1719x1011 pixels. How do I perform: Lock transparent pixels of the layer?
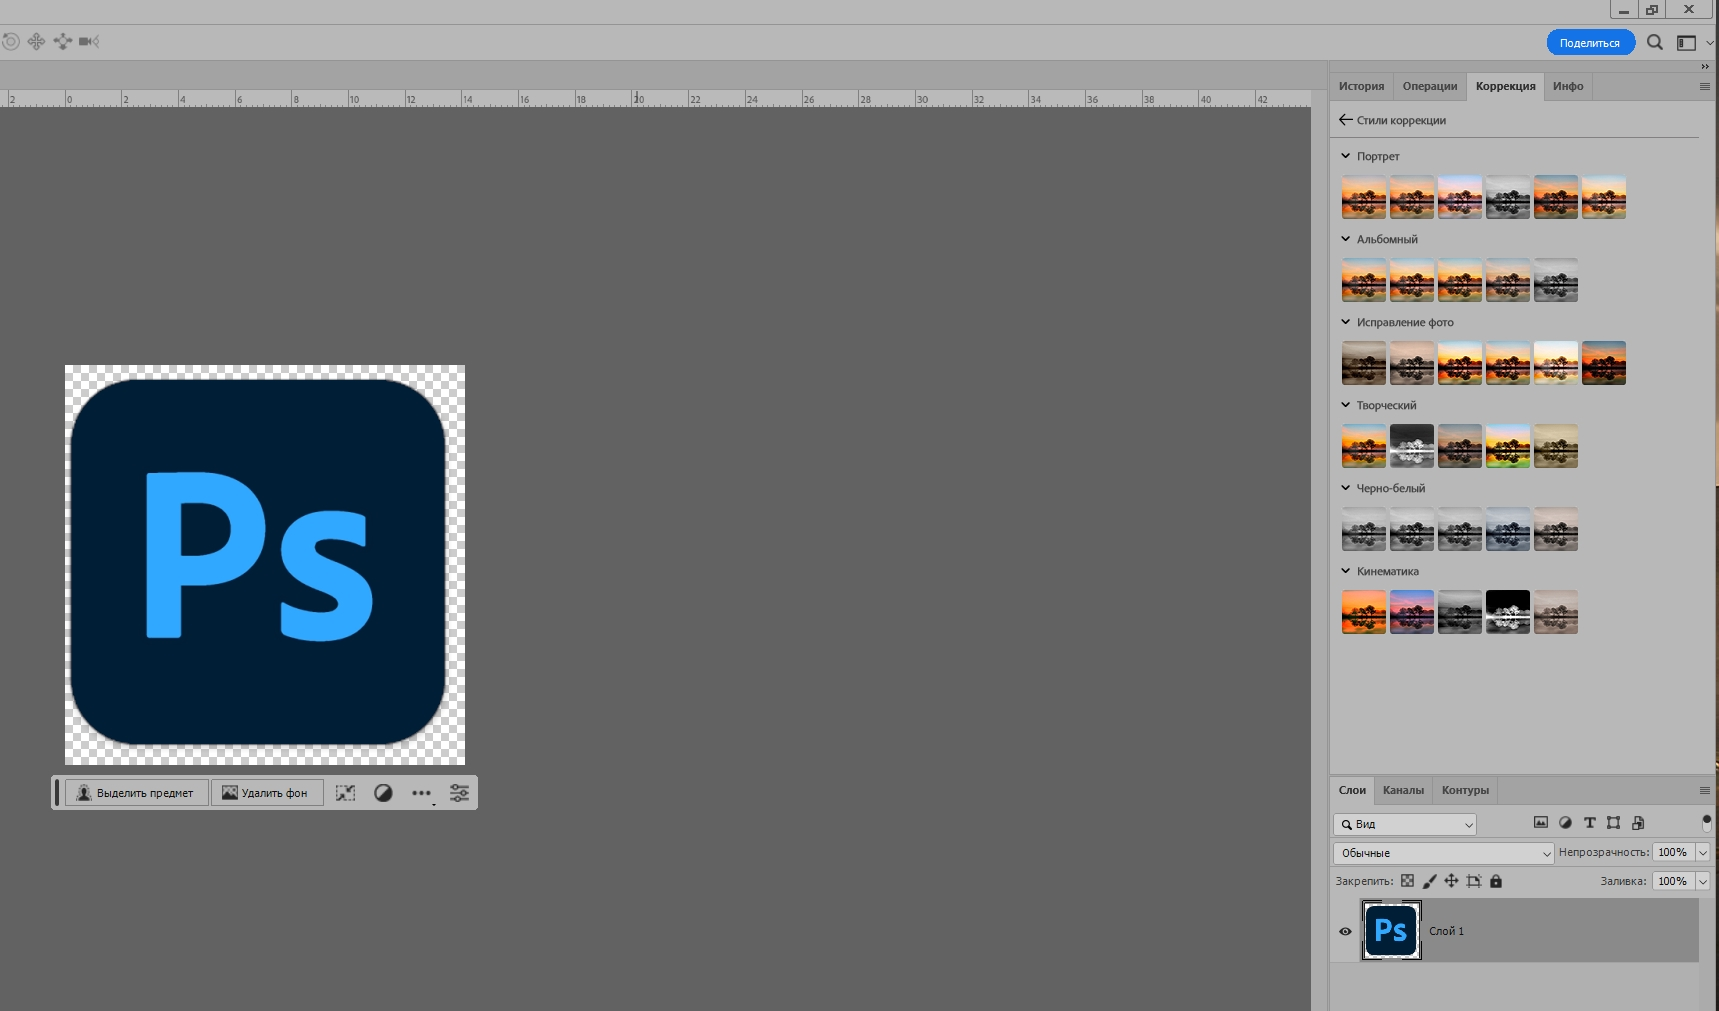tap(1407, 881)
